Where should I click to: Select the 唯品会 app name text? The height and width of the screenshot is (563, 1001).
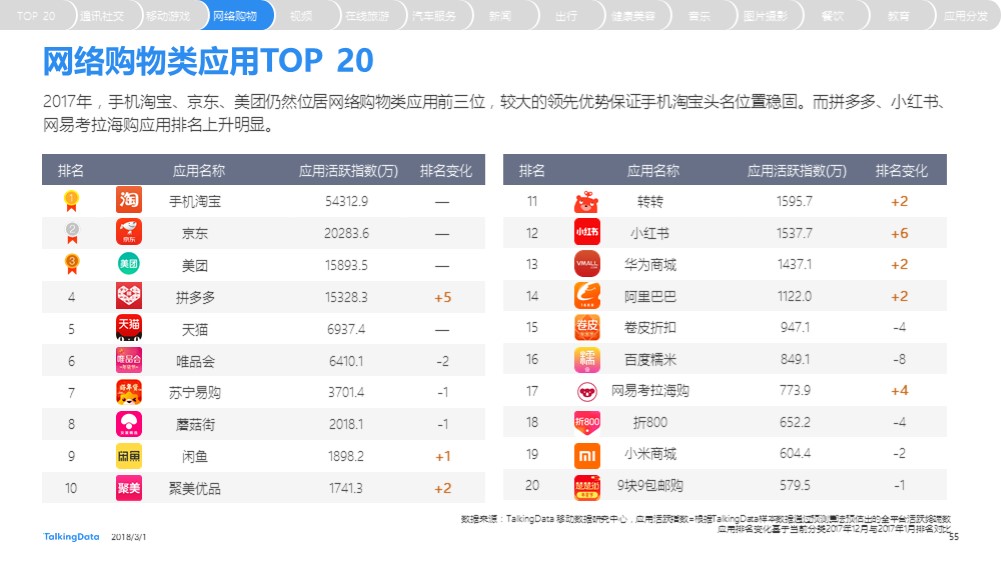(x=195, y=361)
